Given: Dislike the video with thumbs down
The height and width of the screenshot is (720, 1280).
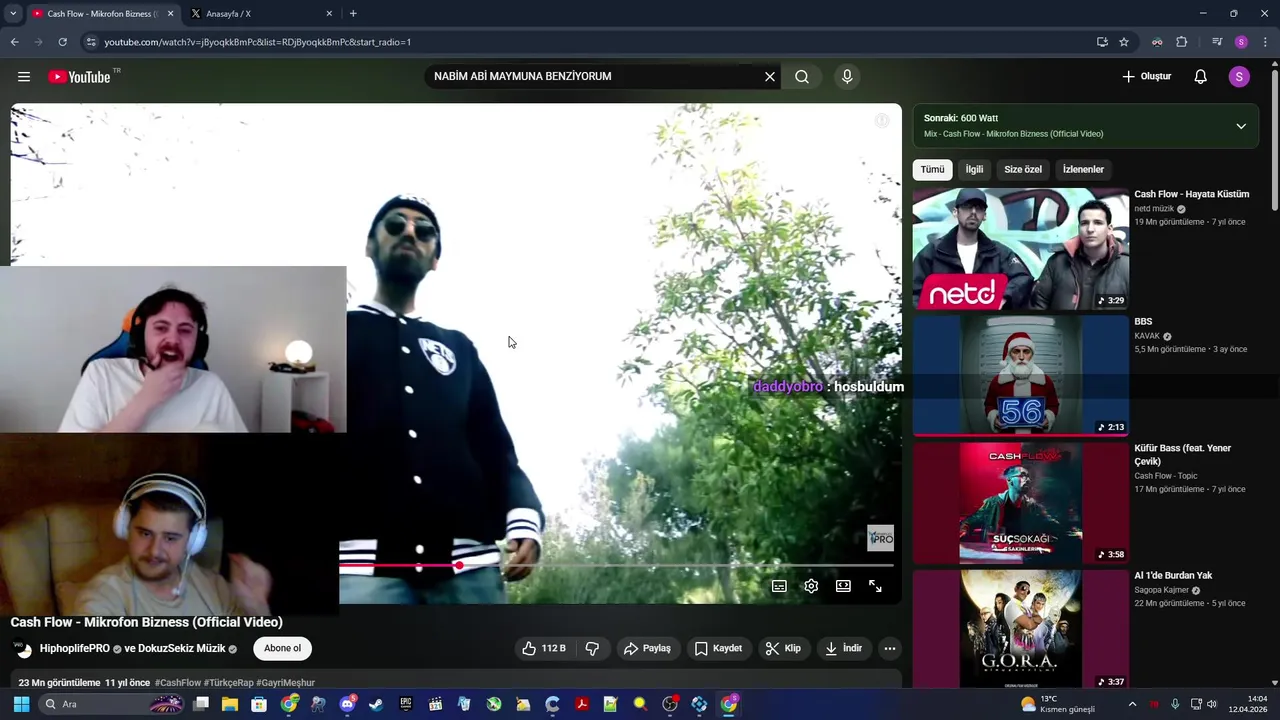Looking at the screenshot, I should 592,649.
